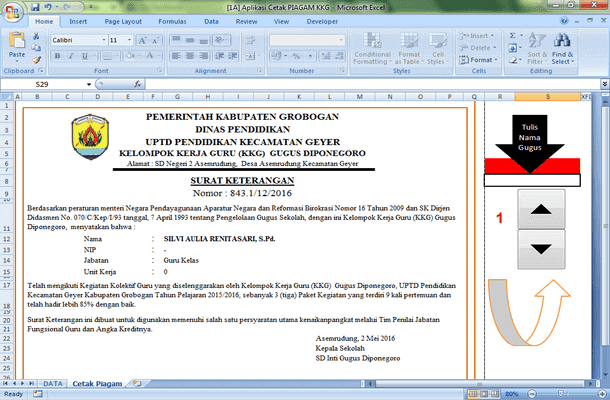Apply left text alignment
This screenshot has height=400, width=610.
tap(176, 56)
